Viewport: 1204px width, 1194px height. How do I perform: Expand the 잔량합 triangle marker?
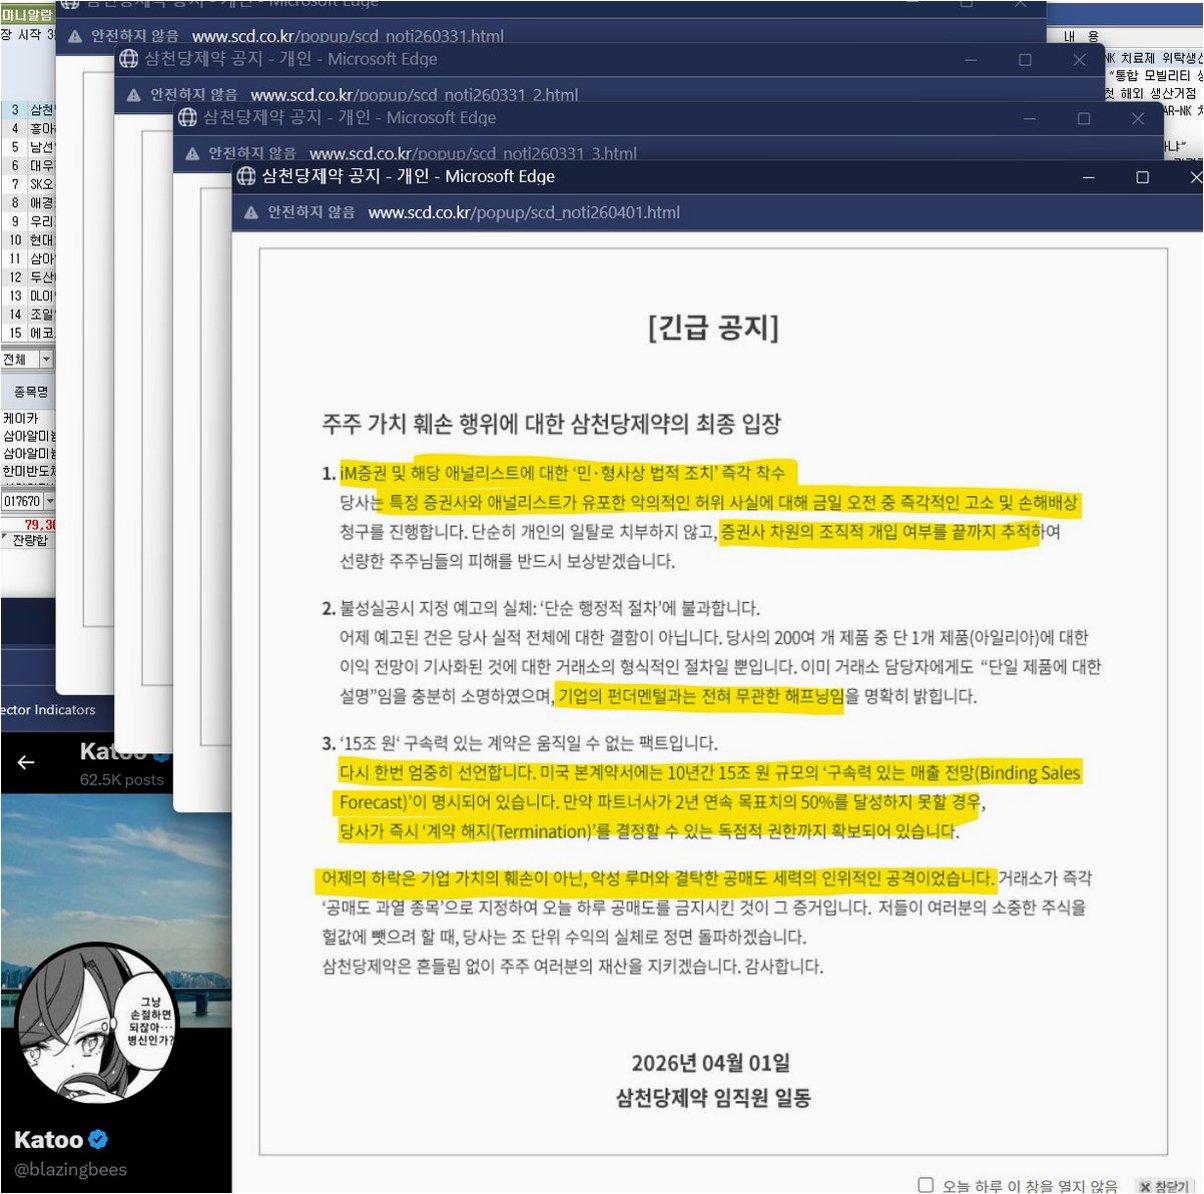(x=5, y=538)
